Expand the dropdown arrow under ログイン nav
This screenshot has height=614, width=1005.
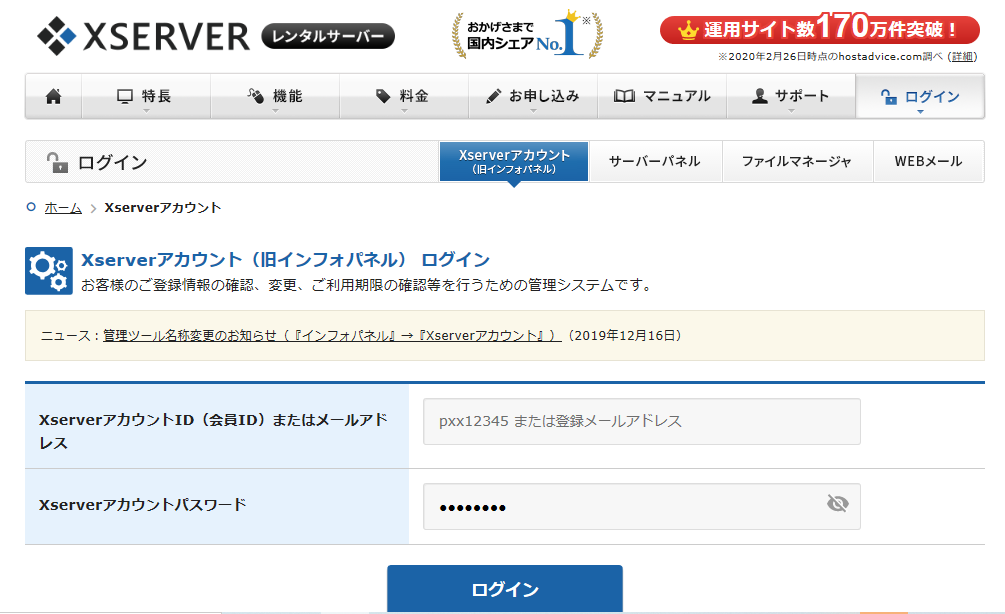pyautogui.click(x=920, y=112)
